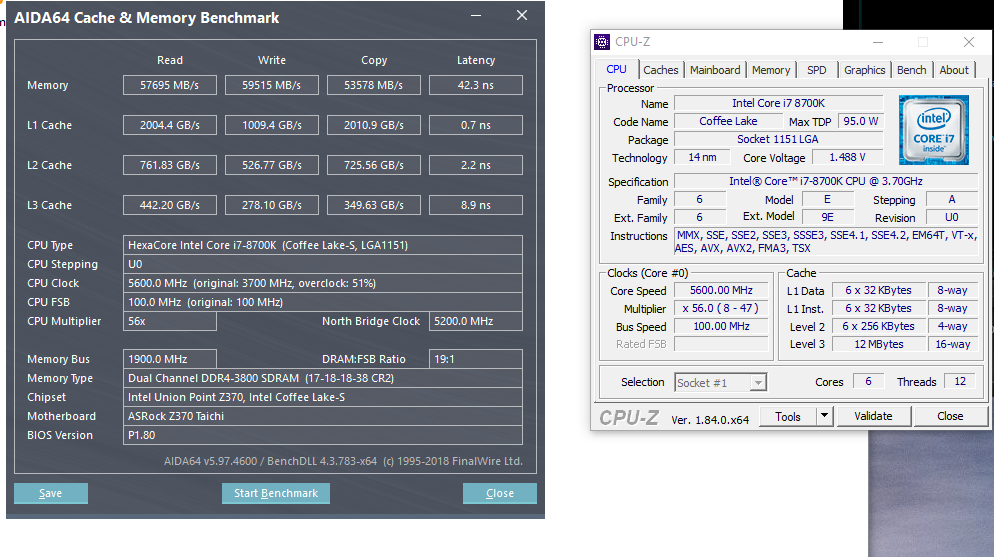This screenshot has width=994, height=557.
Task: Click the L2 Cache Copy 725.56 GB/s value
Action: 374,165
